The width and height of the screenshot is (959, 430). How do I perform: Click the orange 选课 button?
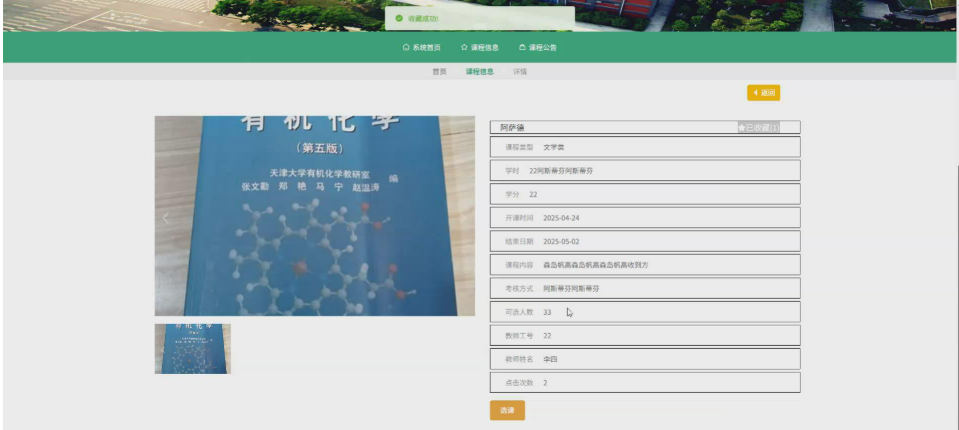click(x=507, y=410)
